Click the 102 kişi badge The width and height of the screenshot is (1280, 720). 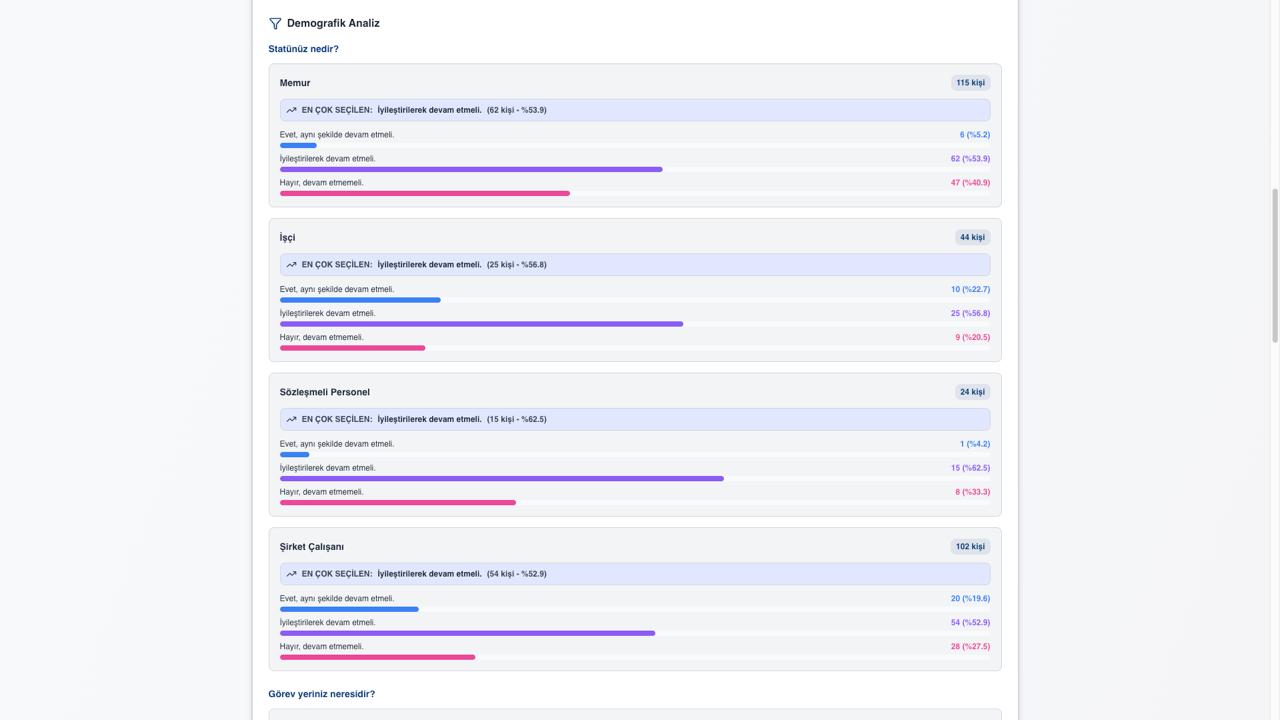coord(970,547)
